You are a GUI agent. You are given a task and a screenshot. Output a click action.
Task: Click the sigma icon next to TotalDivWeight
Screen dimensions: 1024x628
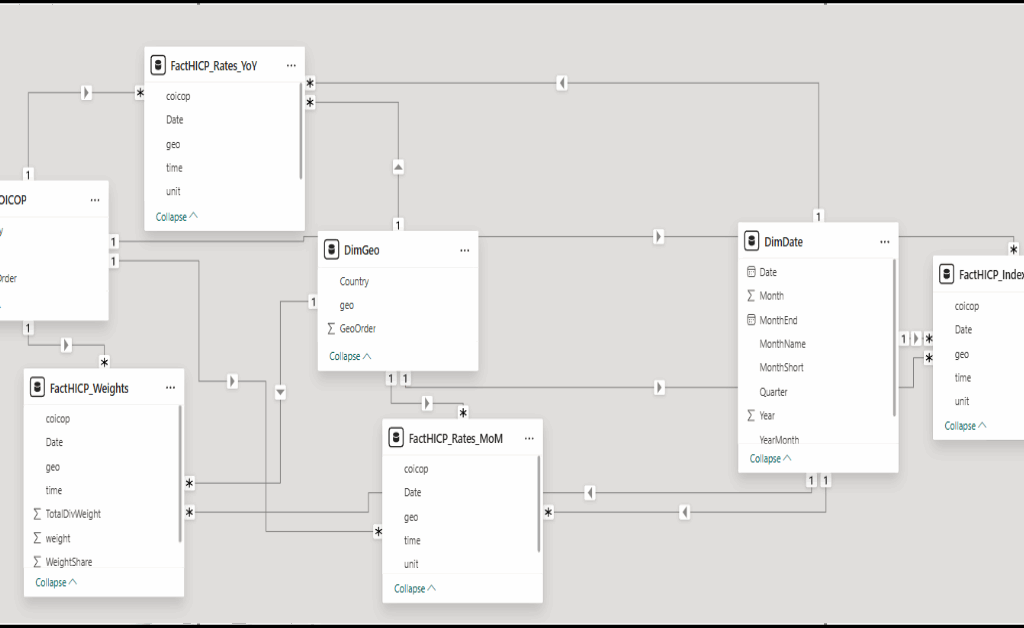(x=36, y=513)
